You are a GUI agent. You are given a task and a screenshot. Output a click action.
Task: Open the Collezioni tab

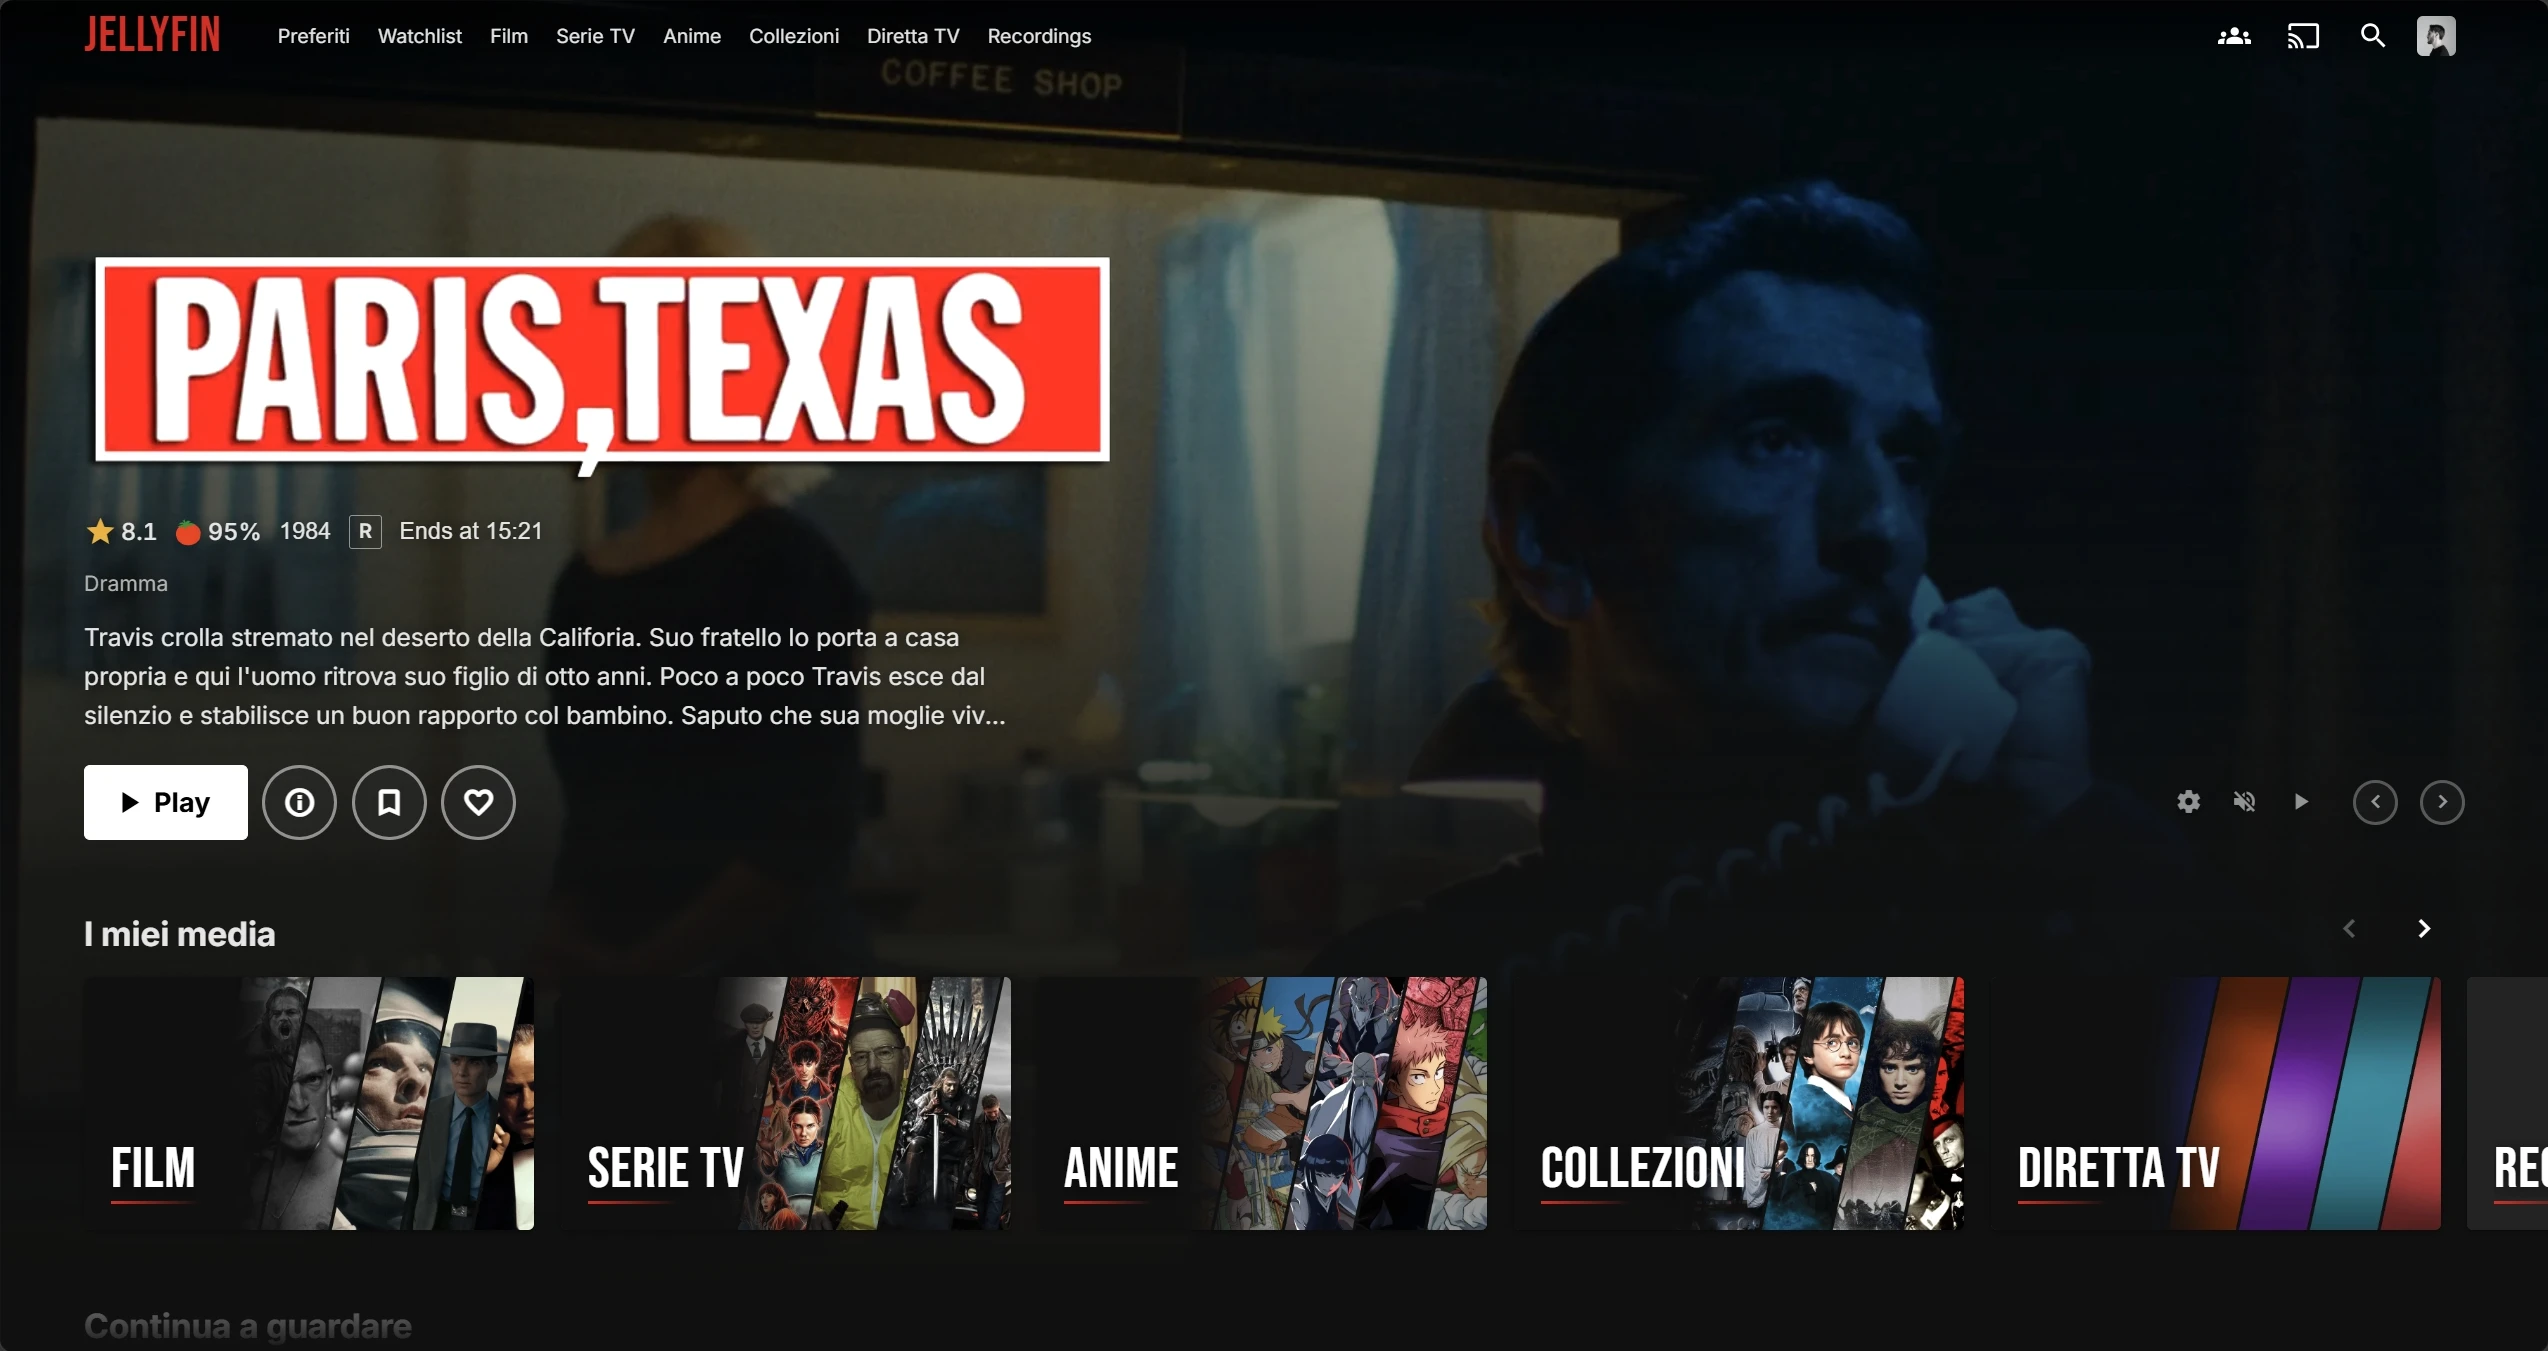[794, 36]
